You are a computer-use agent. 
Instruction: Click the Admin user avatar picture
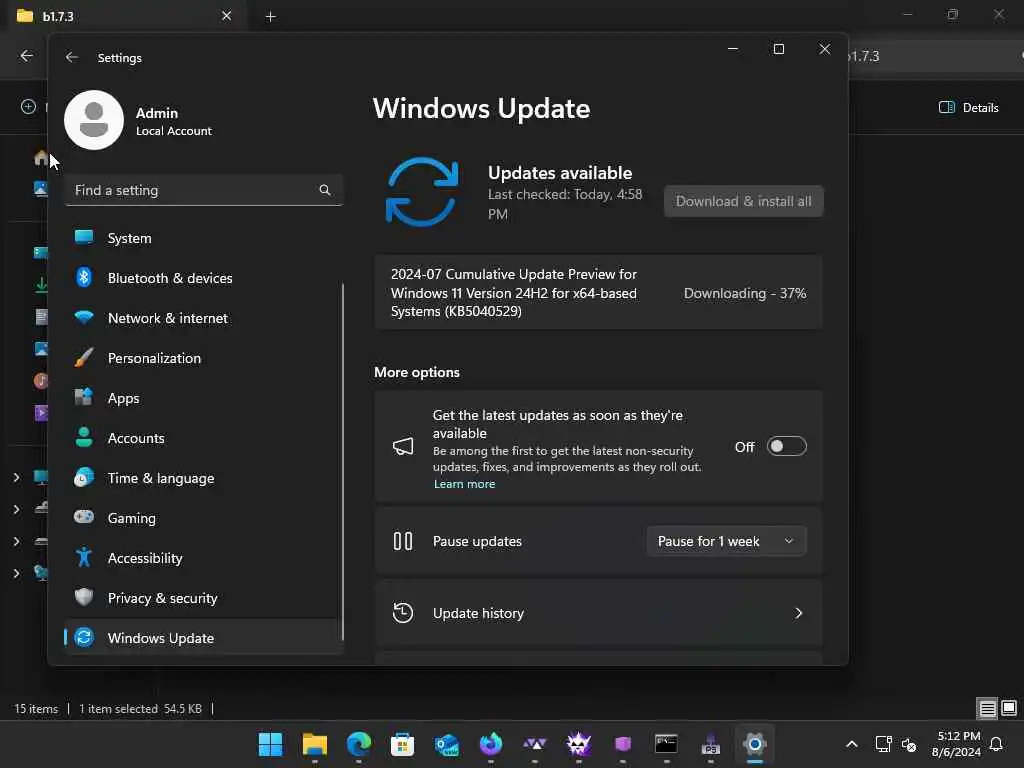[94, 120]
